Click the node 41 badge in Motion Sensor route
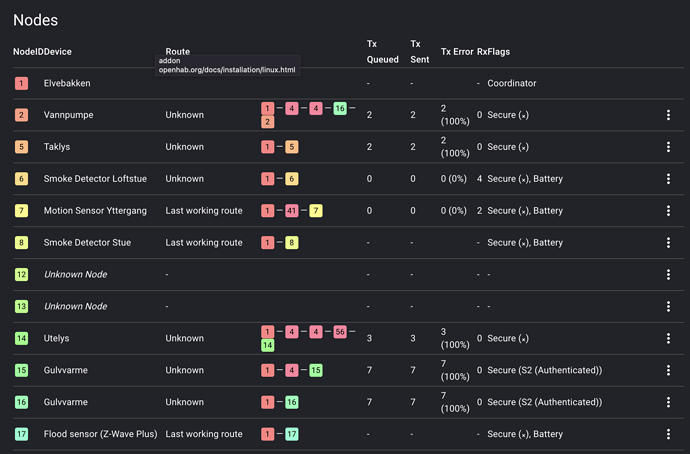Screen dimensions: 690x454 pos(291,211)
